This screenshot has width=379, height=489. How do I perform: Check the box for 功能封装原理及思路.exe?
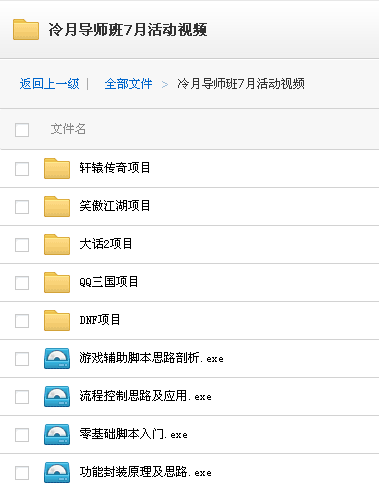click(x=22, y=473)
